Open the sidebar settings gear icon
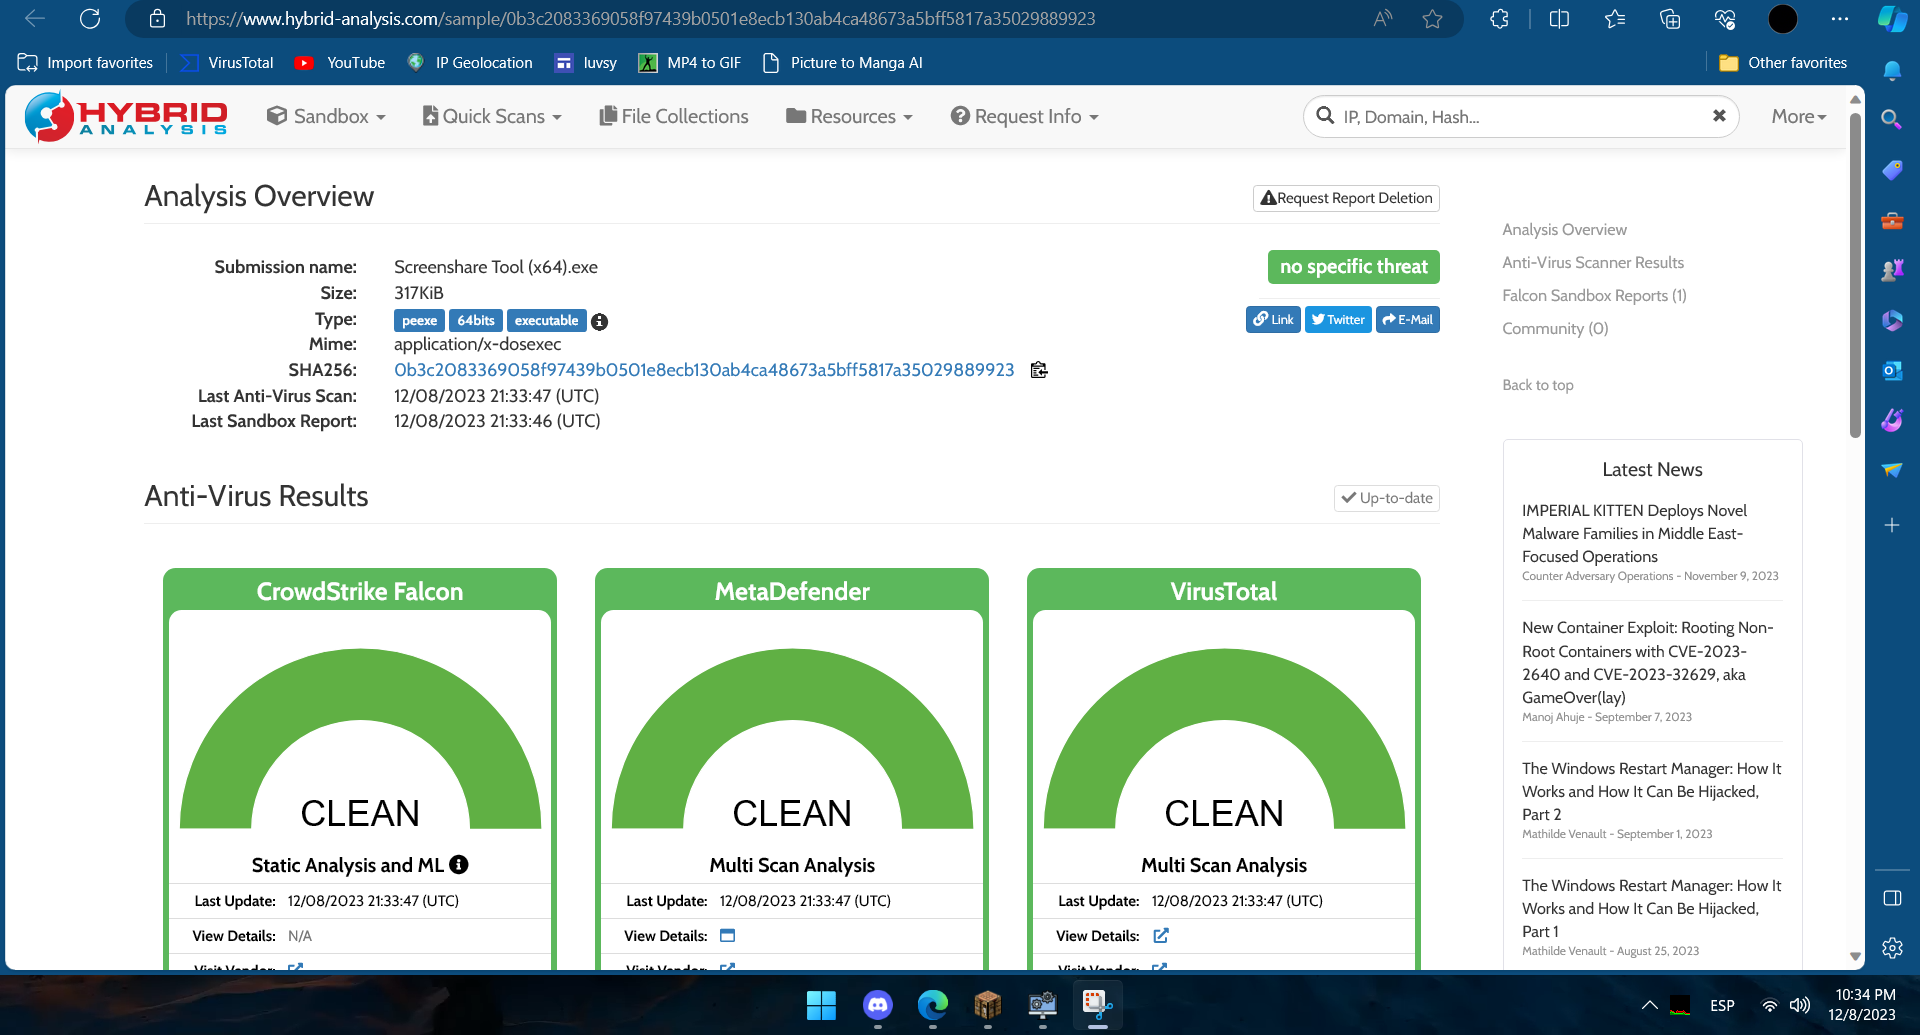Viewport: 1920px width, 1035px height. [1892, 948]
